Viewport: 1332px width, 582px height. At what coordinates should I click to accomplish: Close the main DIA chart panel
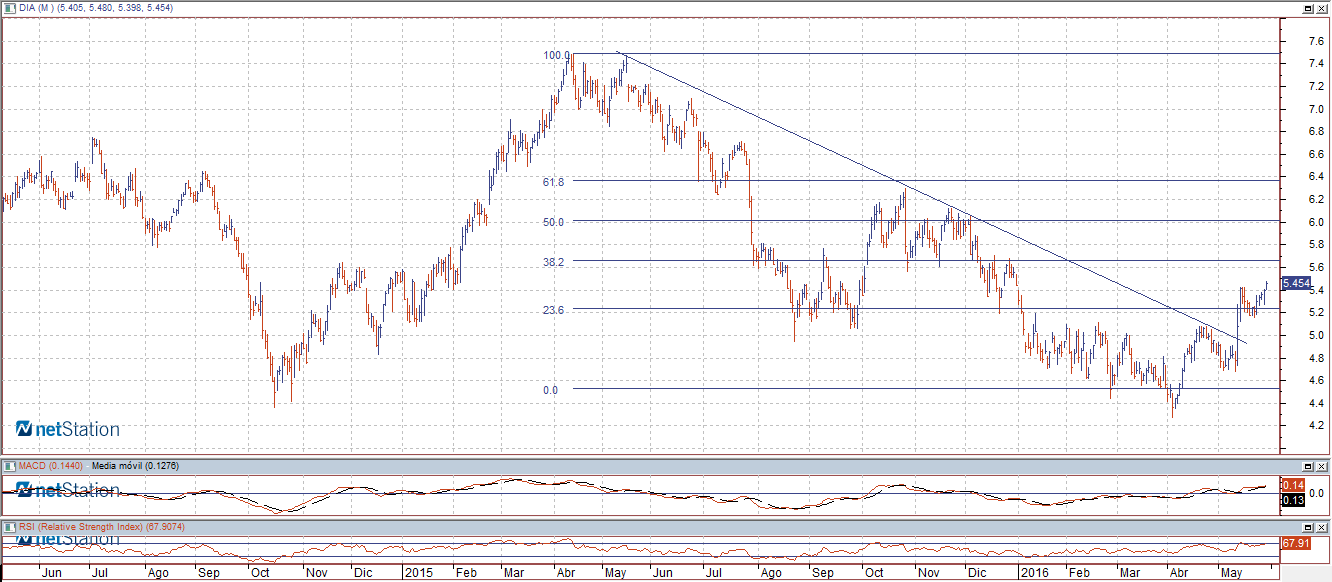pyautogui.click(x=1322, y=8)
